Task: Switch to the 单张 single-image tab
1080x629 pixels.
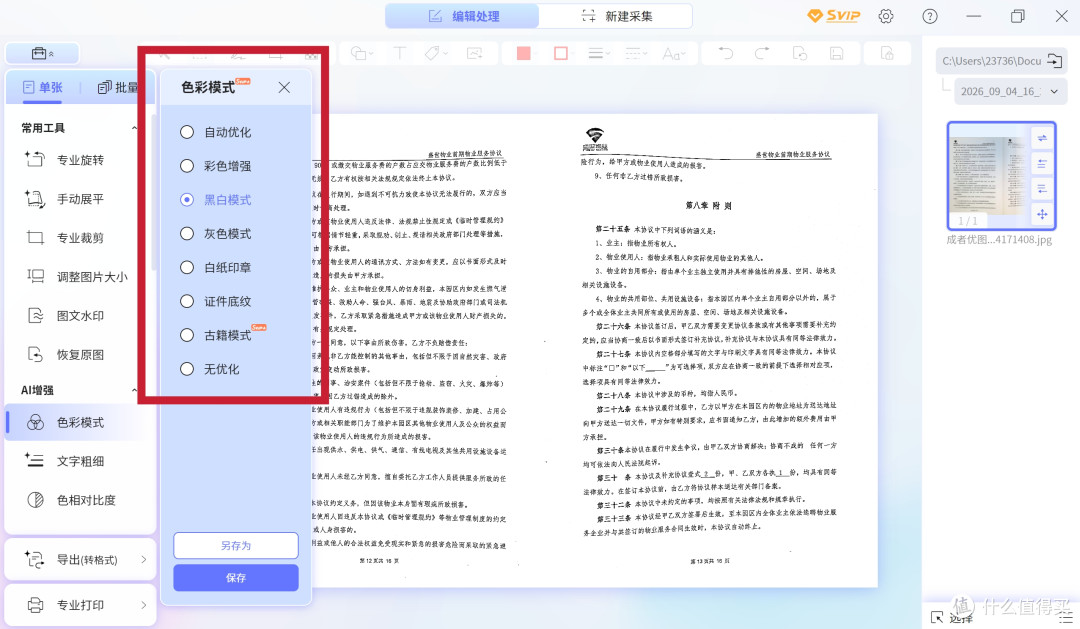Action: pos(42,87)
